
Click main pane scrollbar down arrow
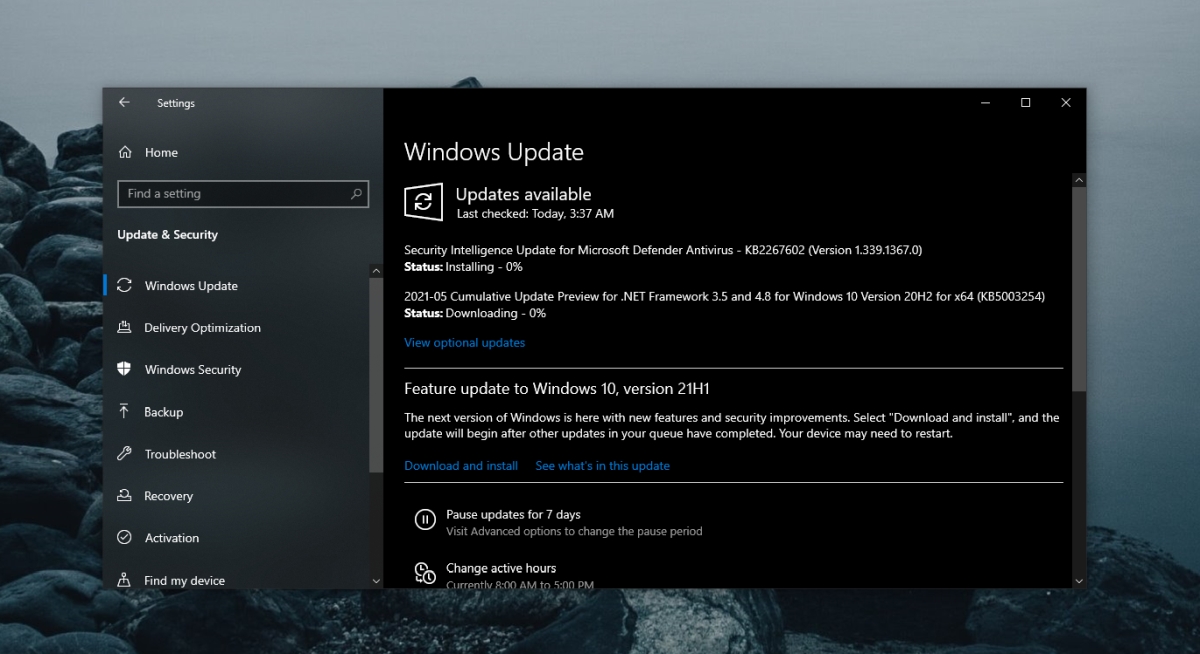coord(1079,580)
